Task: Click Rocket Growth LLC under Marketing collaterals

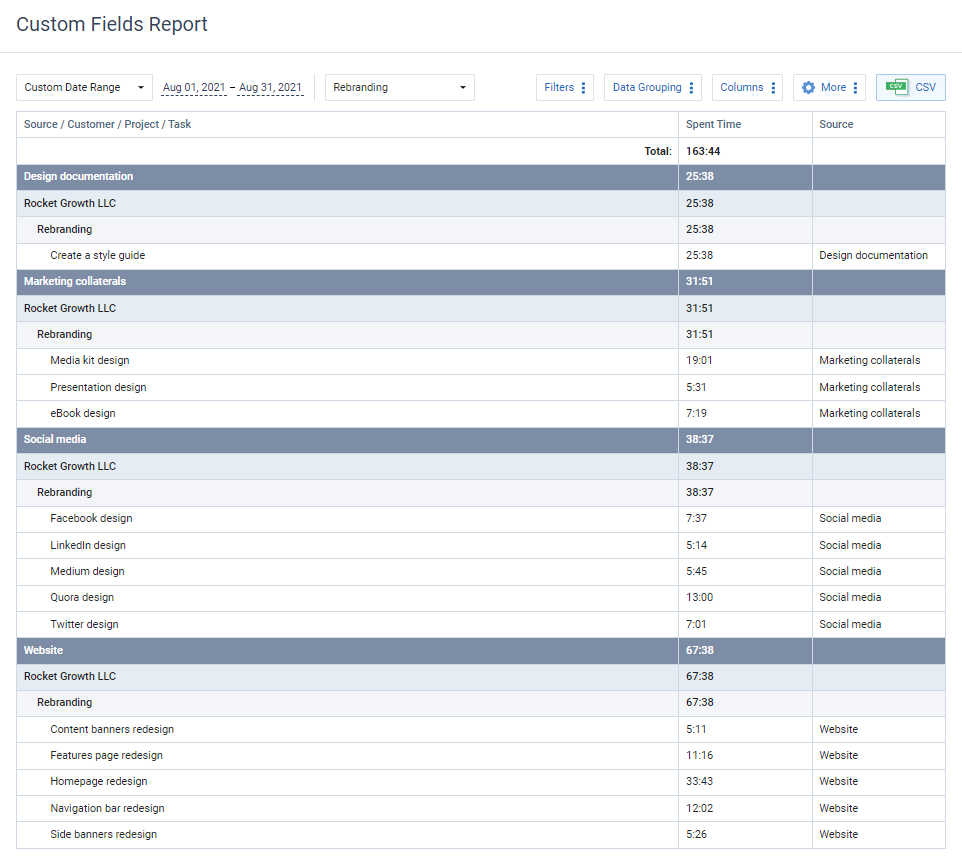Action: coord(70,309)
